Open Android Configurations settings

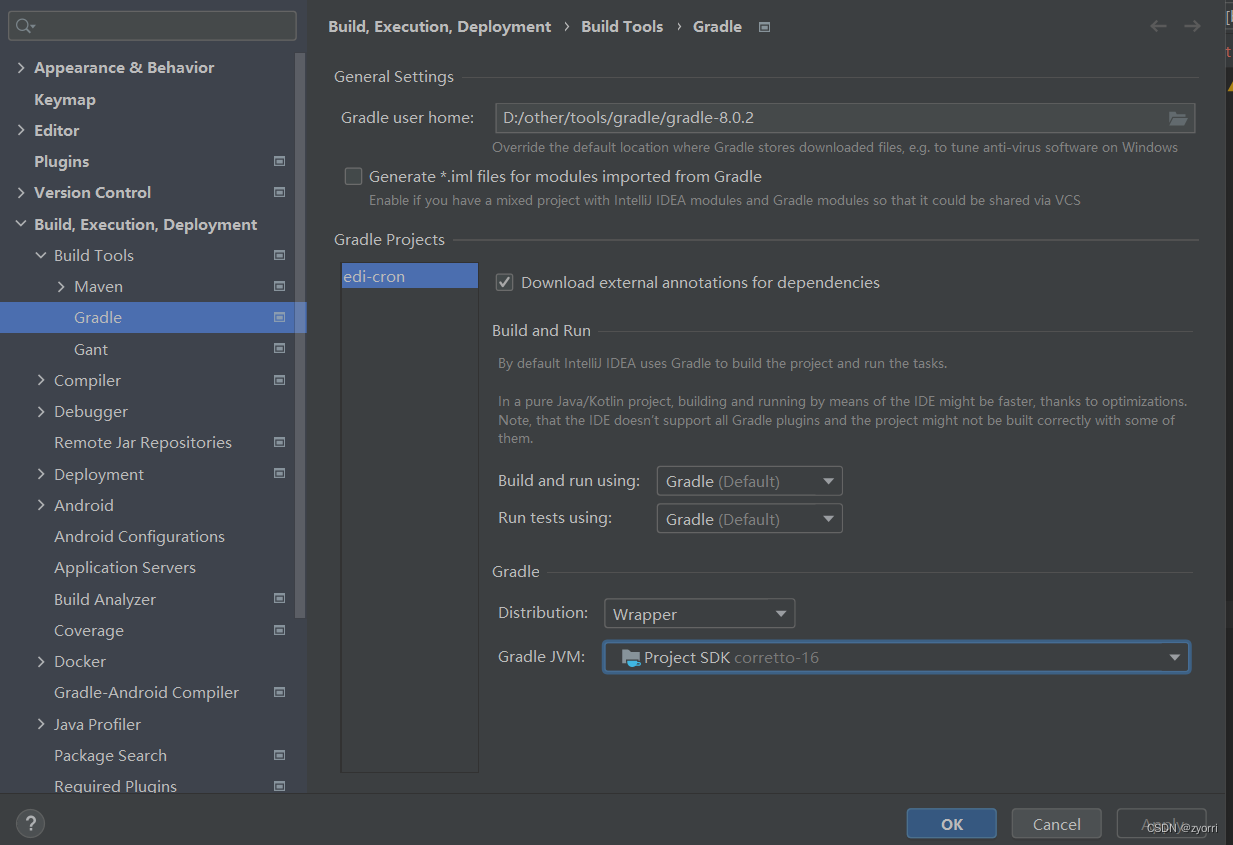[x=140, y=536]
